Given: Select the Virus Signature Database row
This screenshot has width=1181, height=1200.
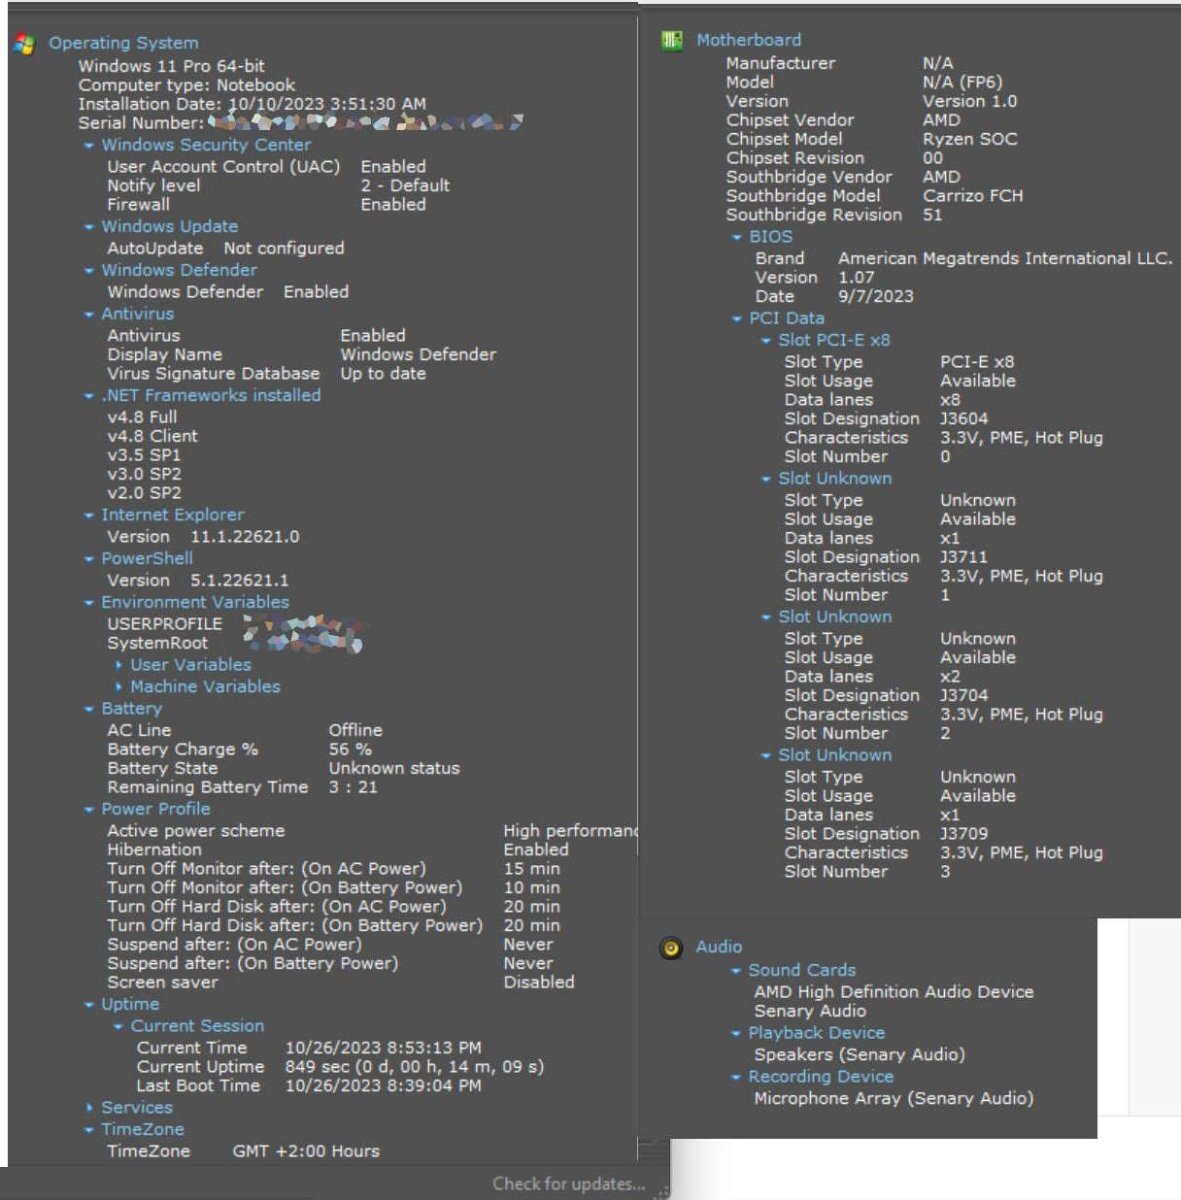Looking at the screenshot, I should pos(266,375).
